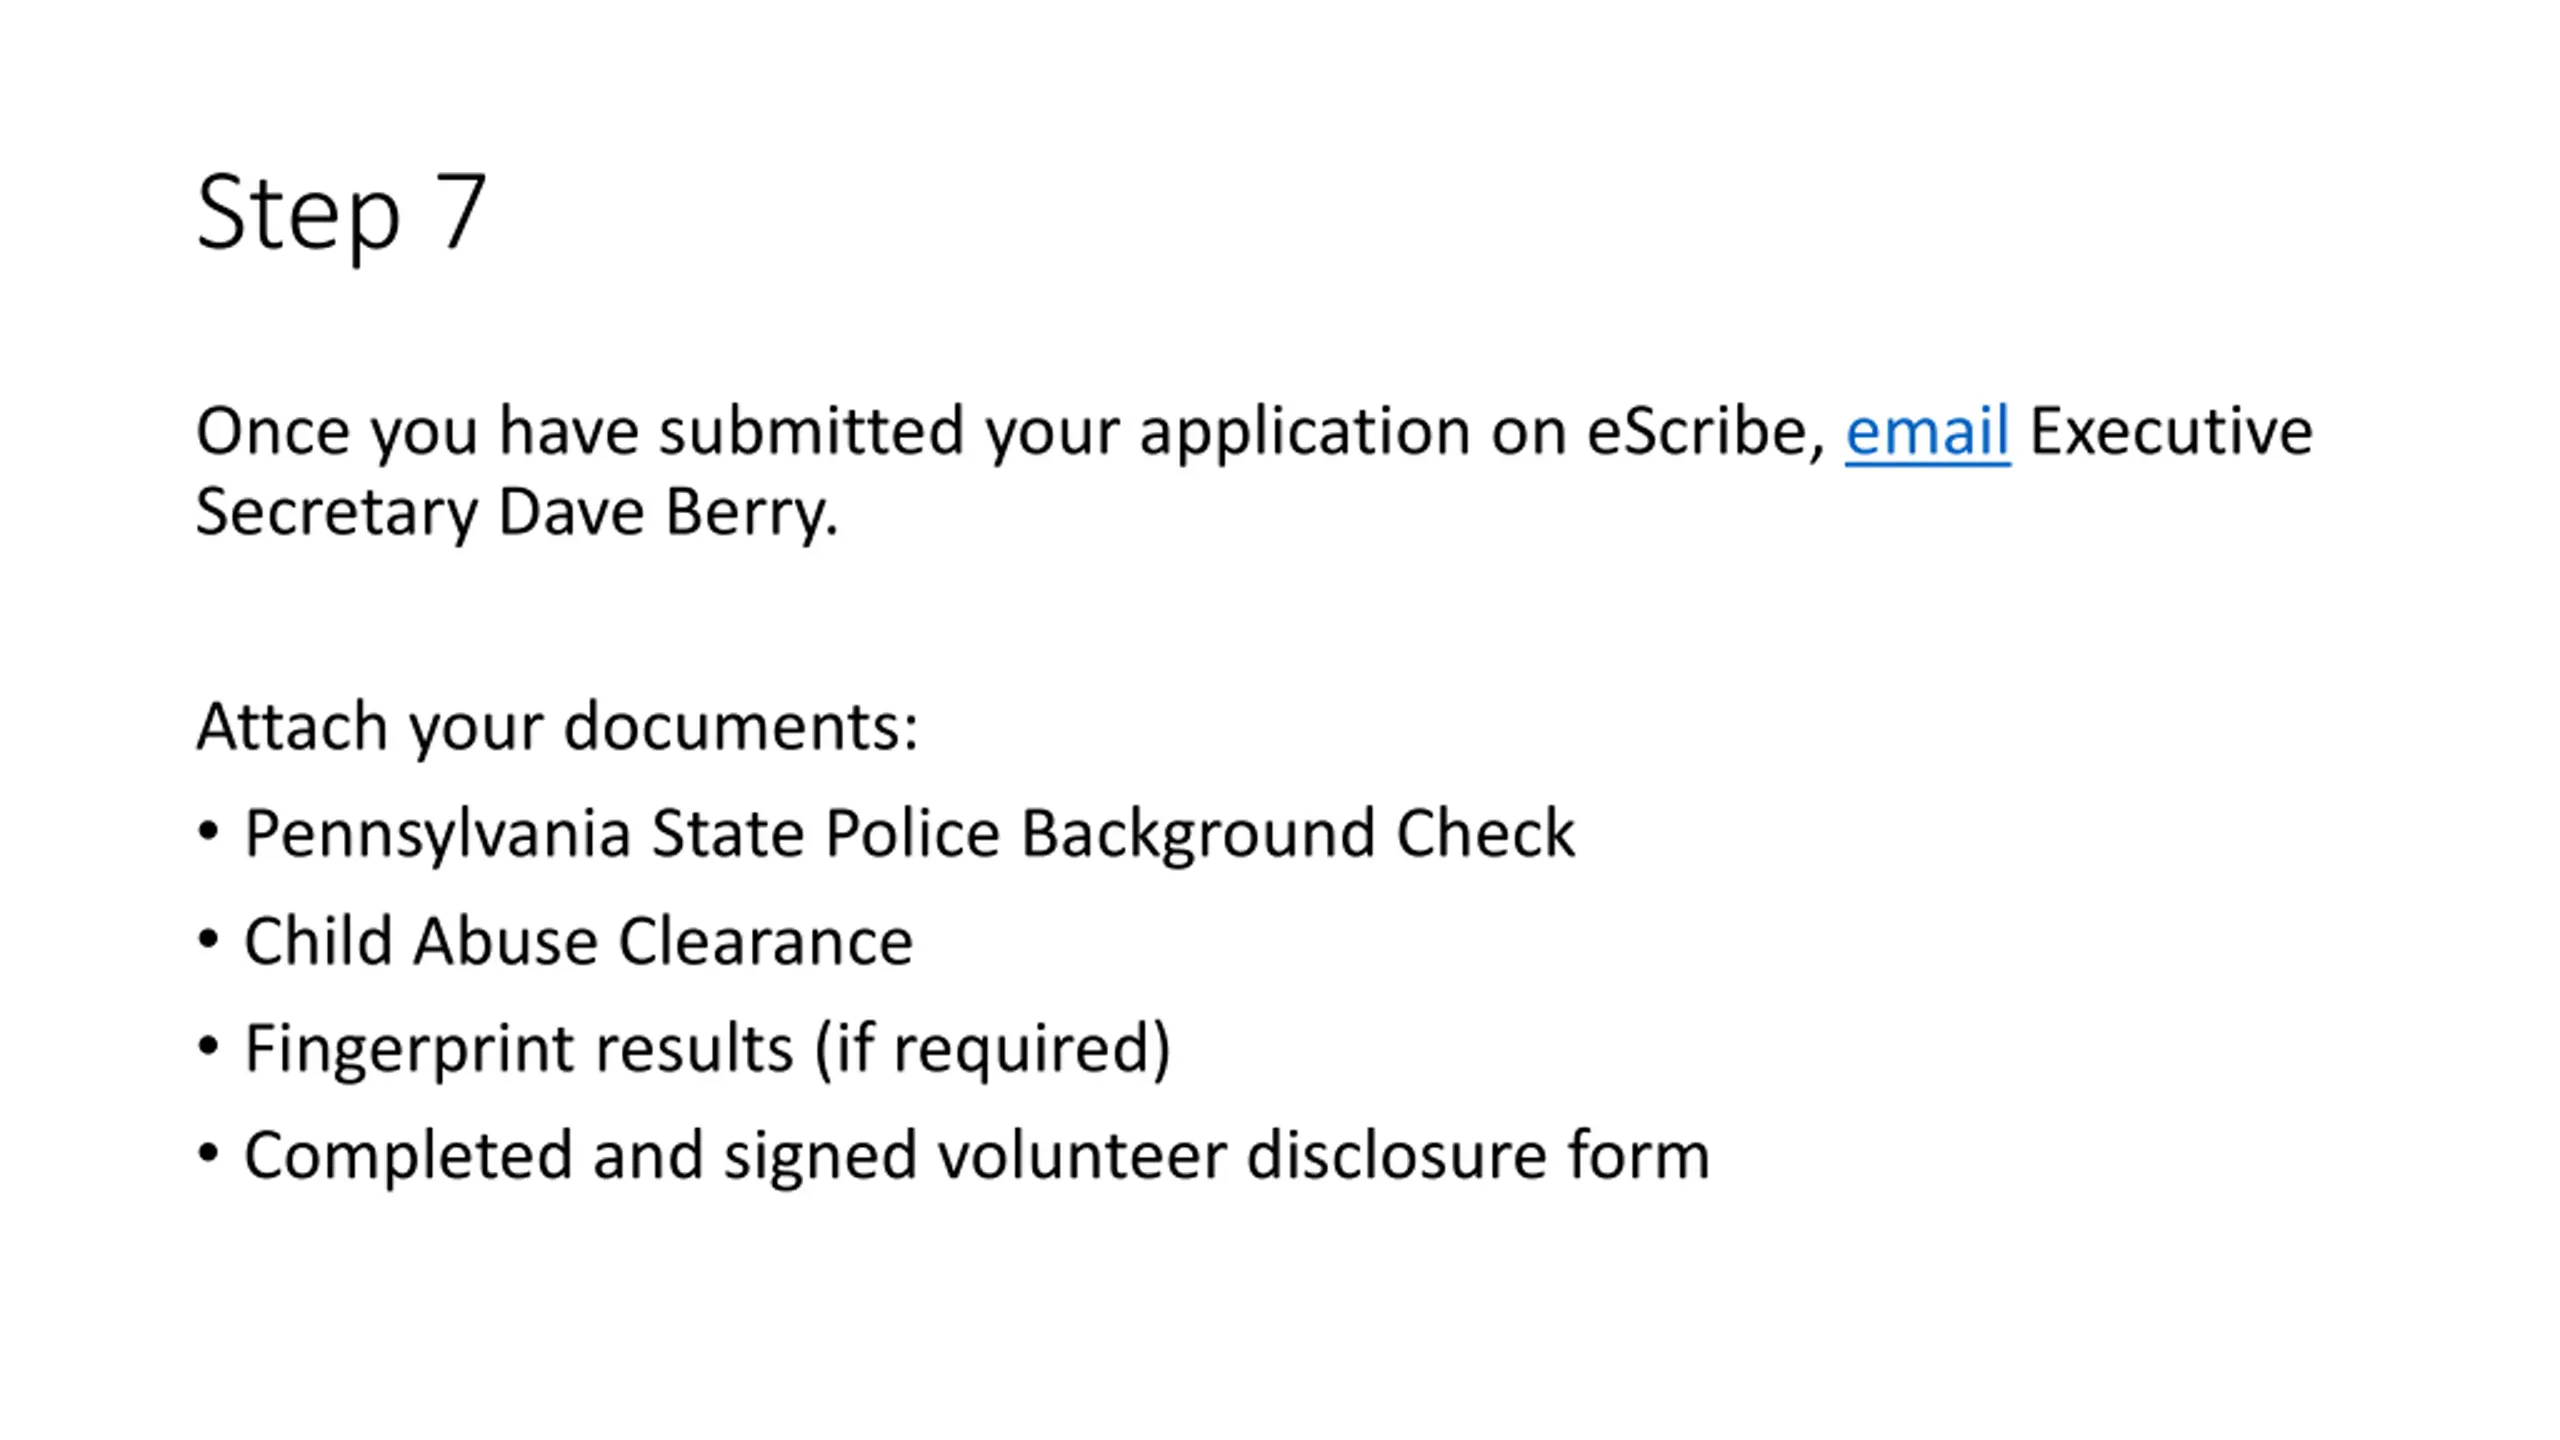Image resolution: width=2560 pixels, height=1440 pixels.
Task: Click Pennsylvania State Police Background Check item
Action: [x=909, y=834]
